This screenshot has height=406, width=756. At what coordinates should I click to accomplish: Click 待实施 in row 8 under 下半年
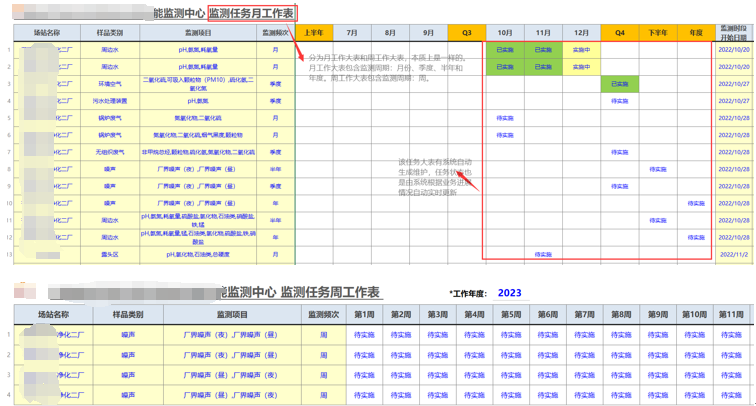pos(658,169)
